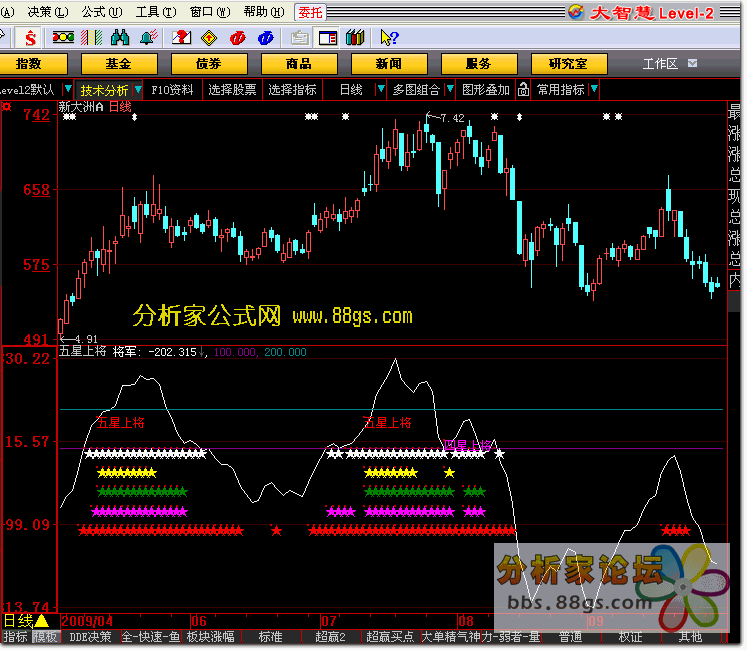
Task: Select the 其他 bottom tab
Action: pos(690,637)
